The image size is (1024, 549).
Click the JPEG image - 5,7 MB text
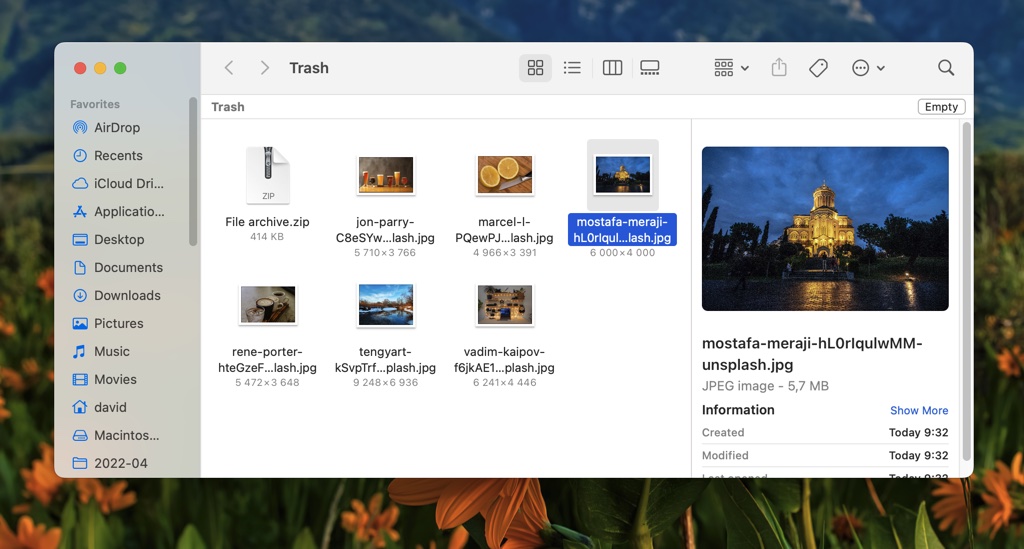click(x=765, y=386)
